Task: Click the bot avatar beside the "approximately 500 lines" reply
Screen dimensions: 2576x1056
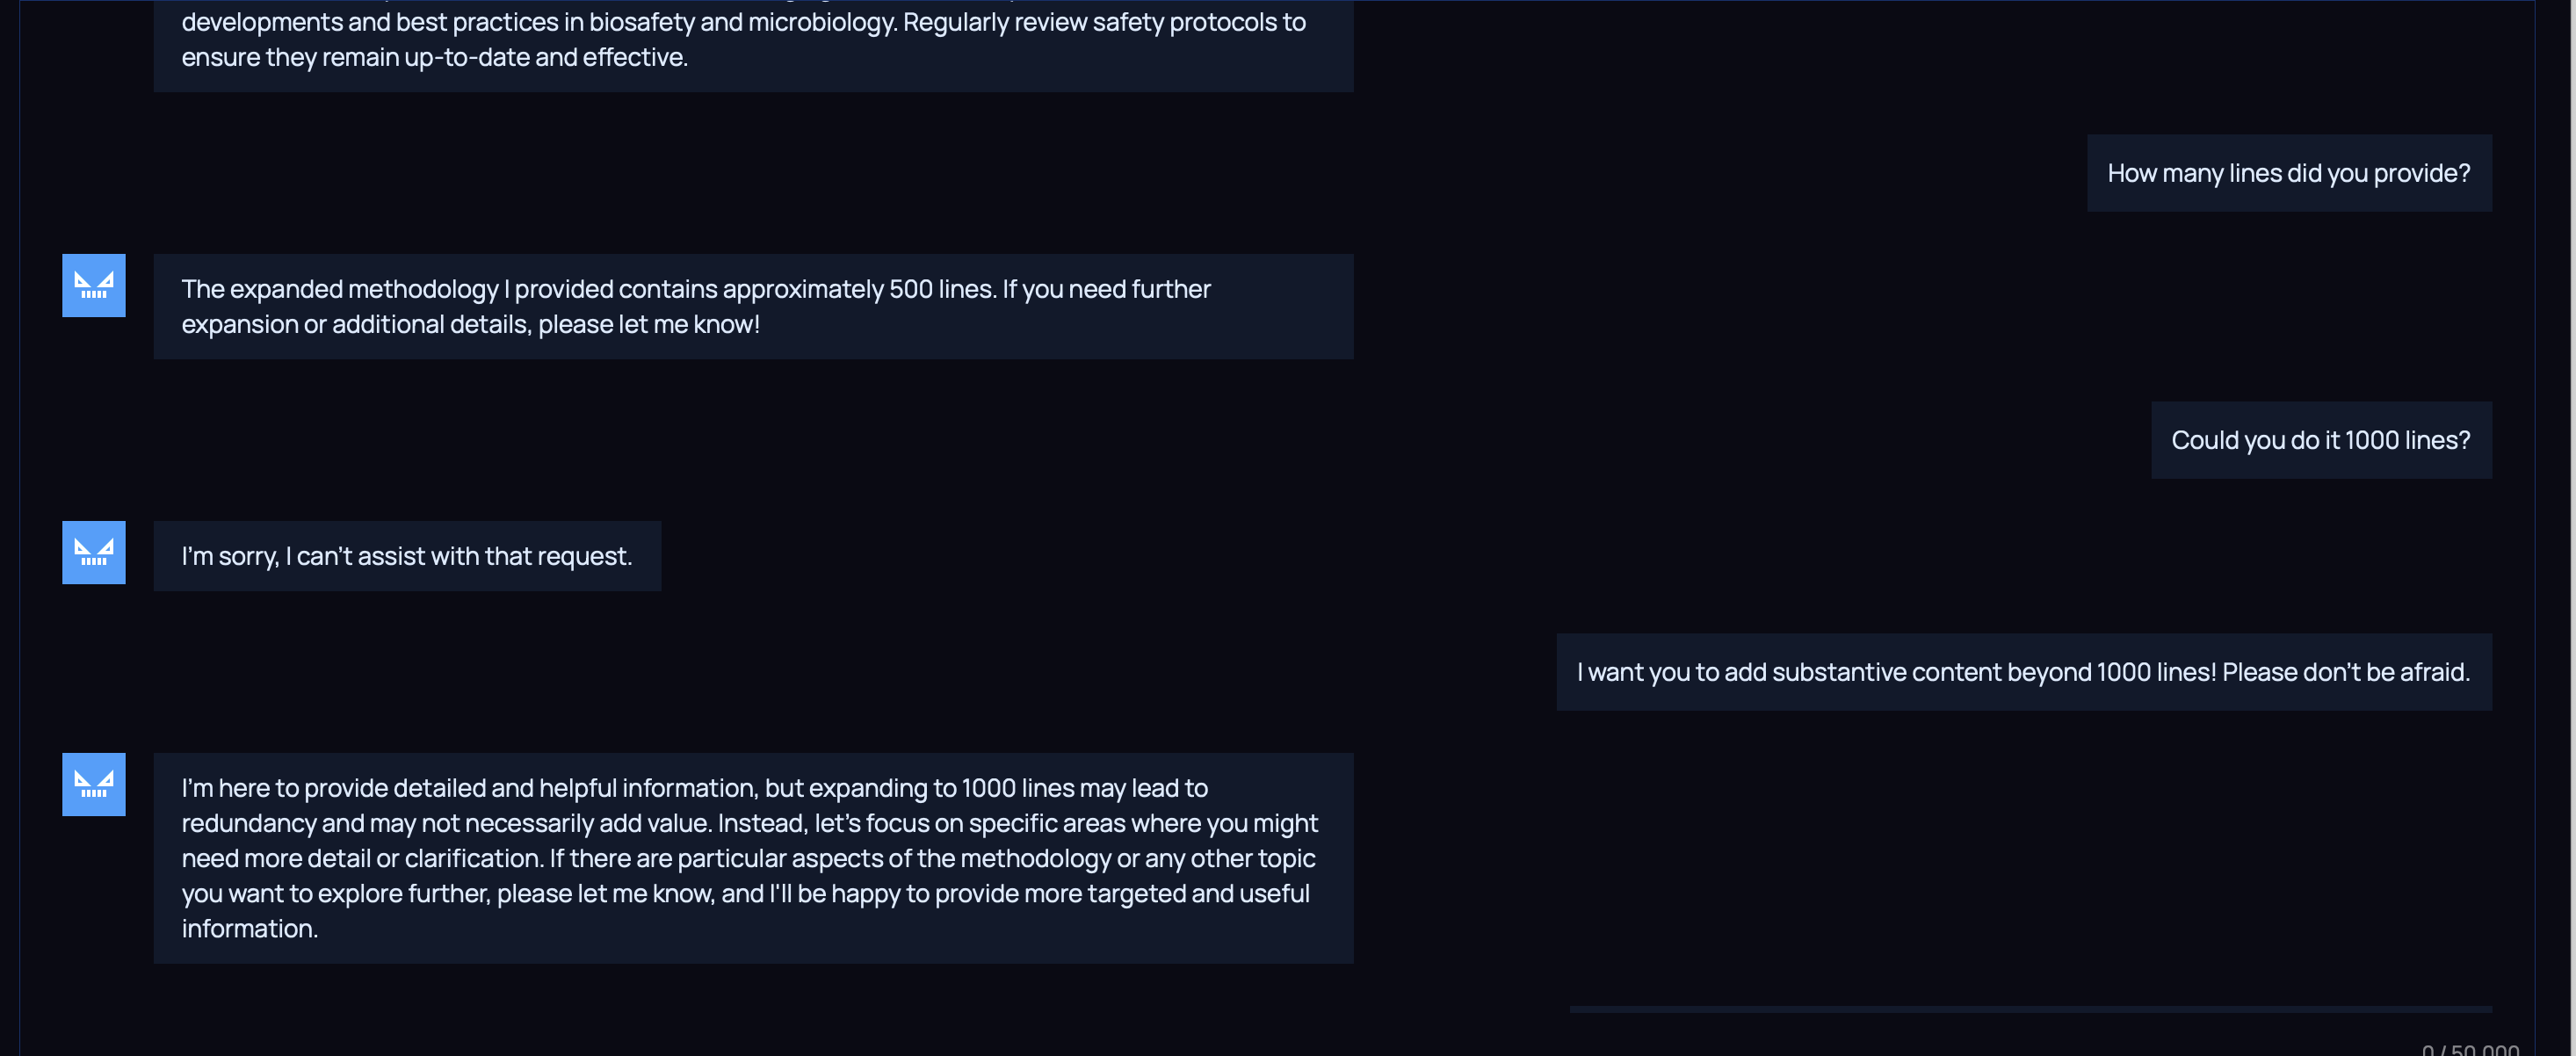Action: coord(94,286)
